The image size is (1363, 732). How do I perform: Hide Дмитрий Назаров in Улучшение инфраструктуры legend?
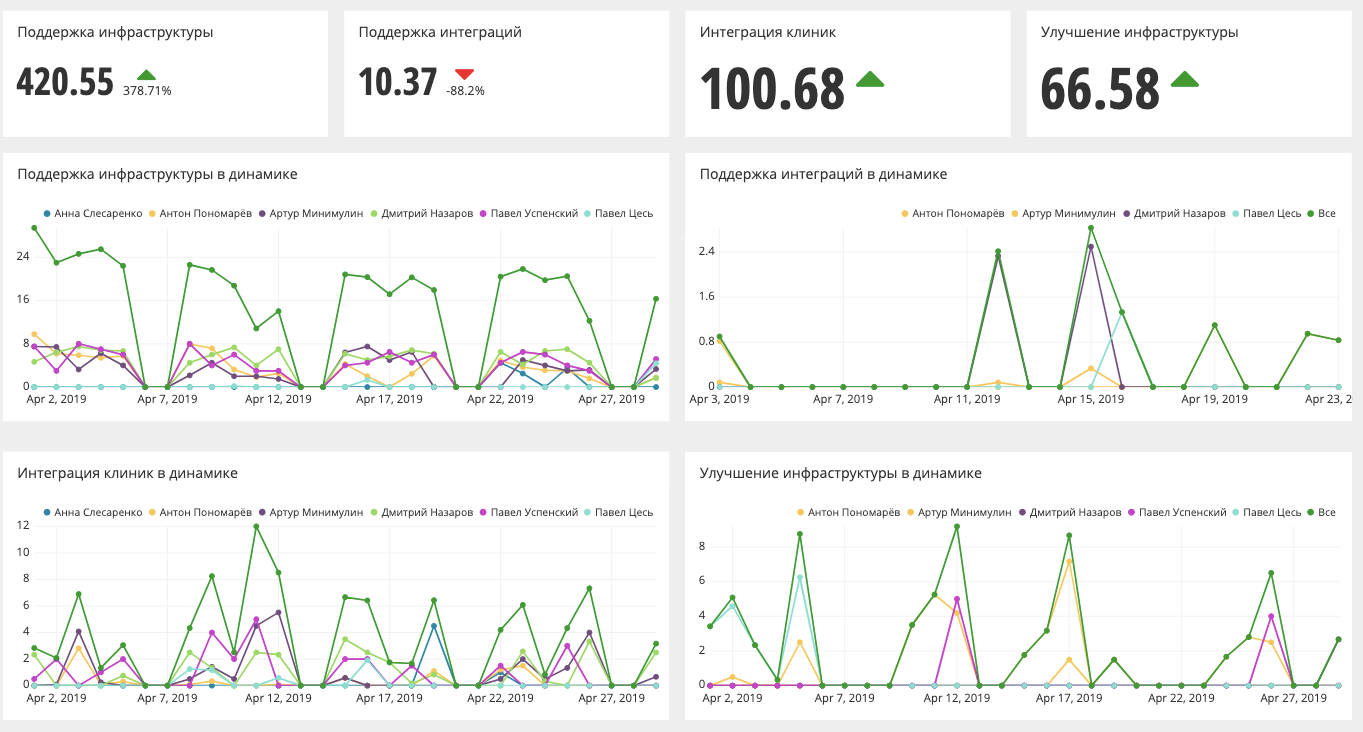pyautogui.click(x=1068, y=512)
